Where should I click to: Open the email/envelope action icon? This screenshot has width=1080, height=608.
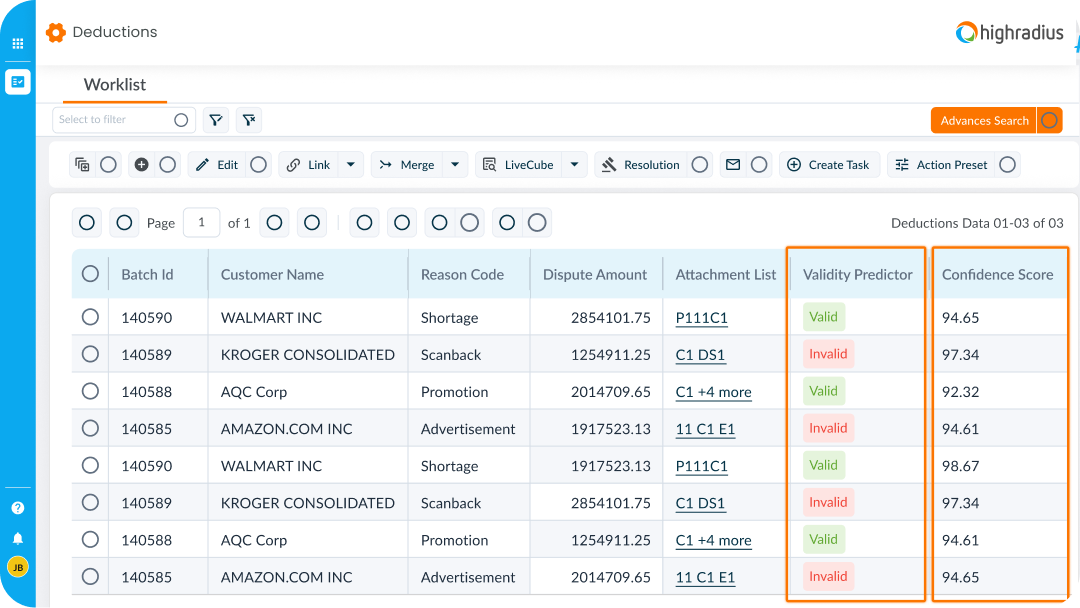pyautogui.click(x=734, y=164)
